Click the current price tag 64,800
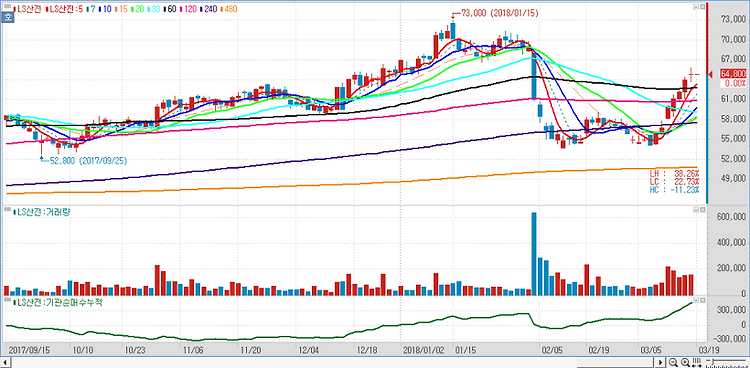Viewport: 750px width, 368px height. tap(733, 74)
